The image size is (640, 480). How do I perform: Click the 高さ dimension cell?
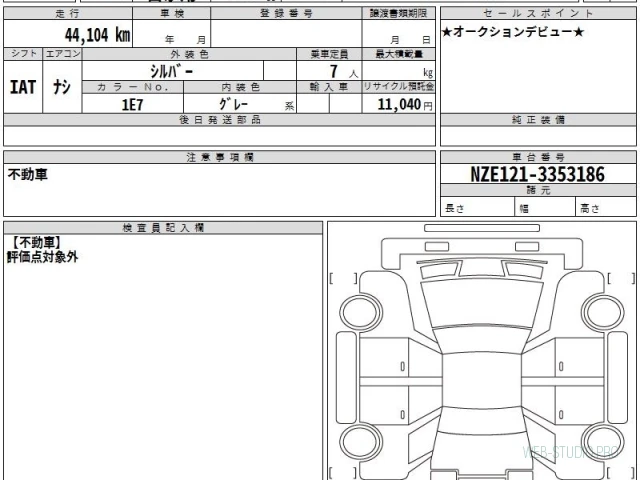(x=606, y=207)
